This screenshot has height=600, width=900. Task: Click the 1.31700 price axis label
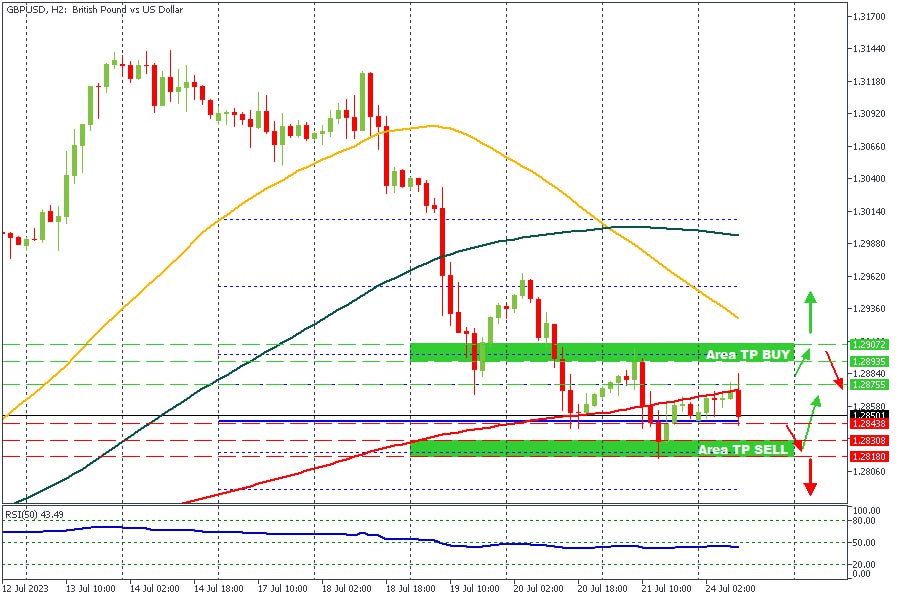click(868, 17)
